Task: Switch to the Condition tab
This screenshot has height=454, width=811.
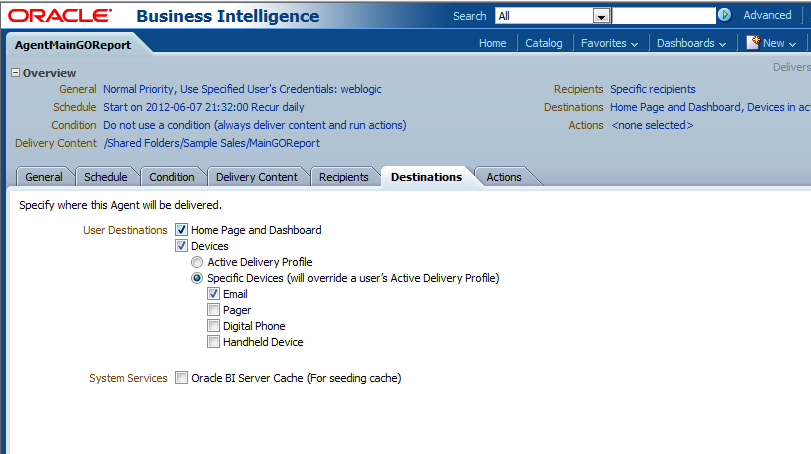Action: (172, 177)
